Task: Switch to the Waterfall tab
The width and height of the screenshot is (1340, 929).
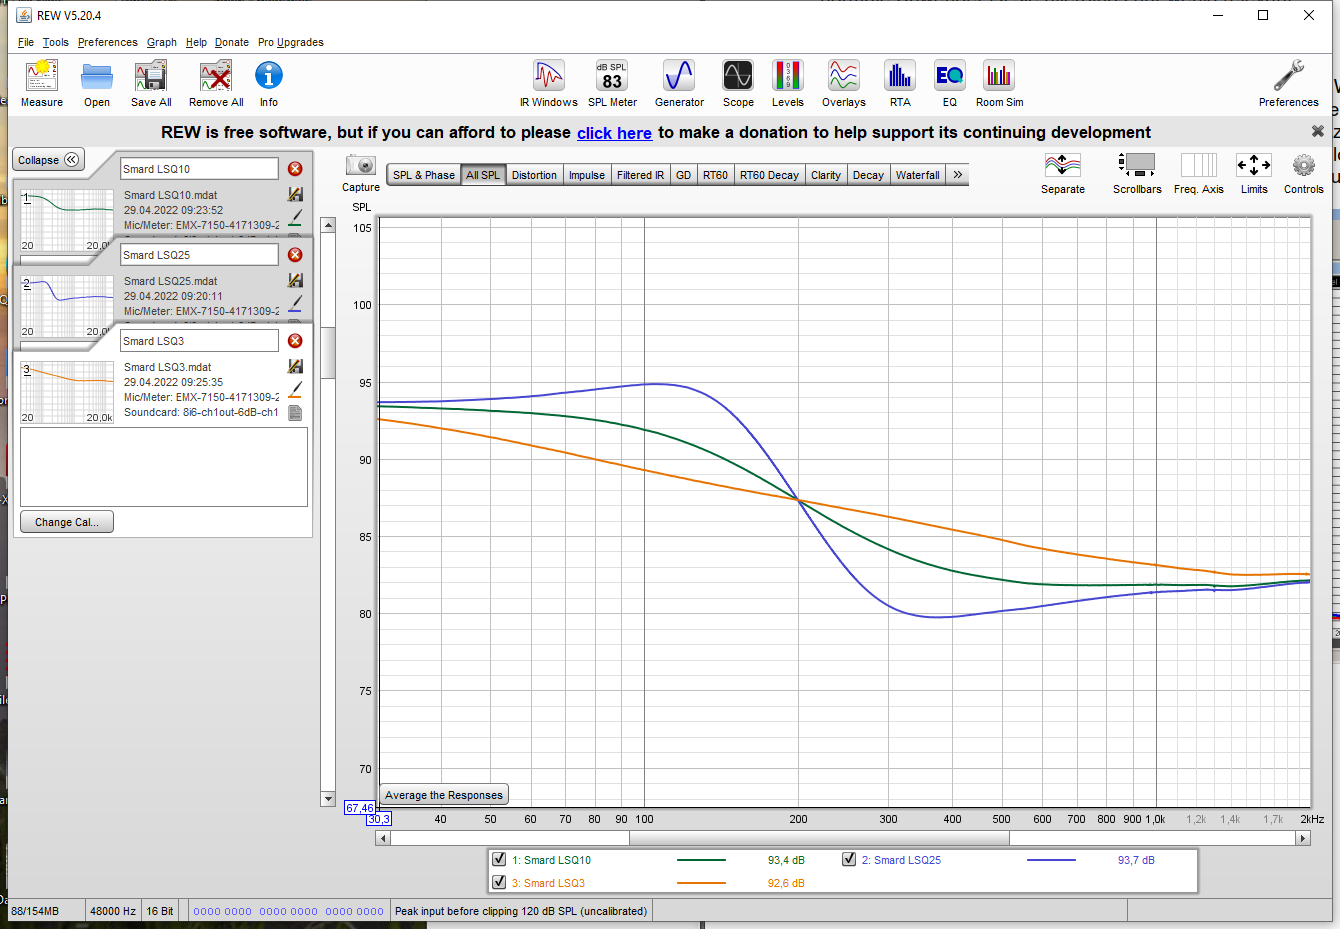Action: coord(917,175)
